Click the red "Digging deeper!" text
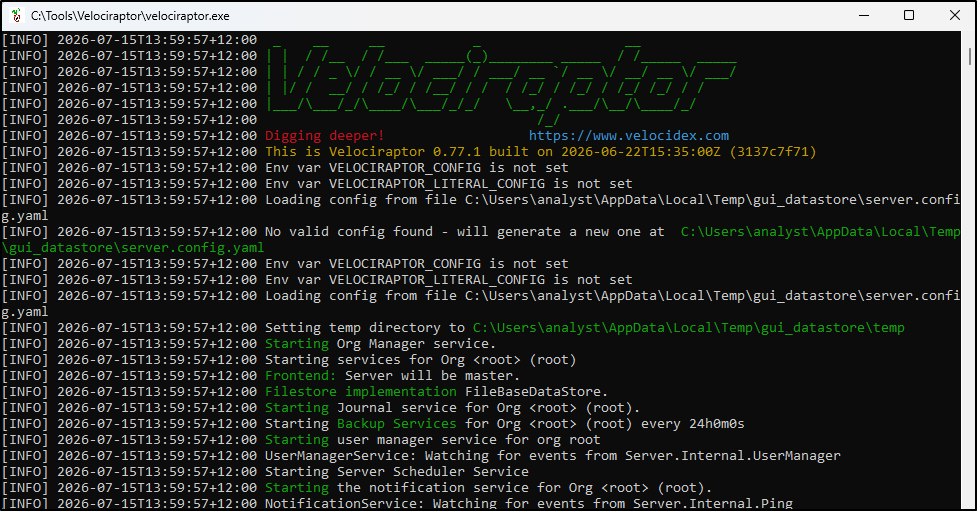Screen dimensions: 977x511 [325, 136]
